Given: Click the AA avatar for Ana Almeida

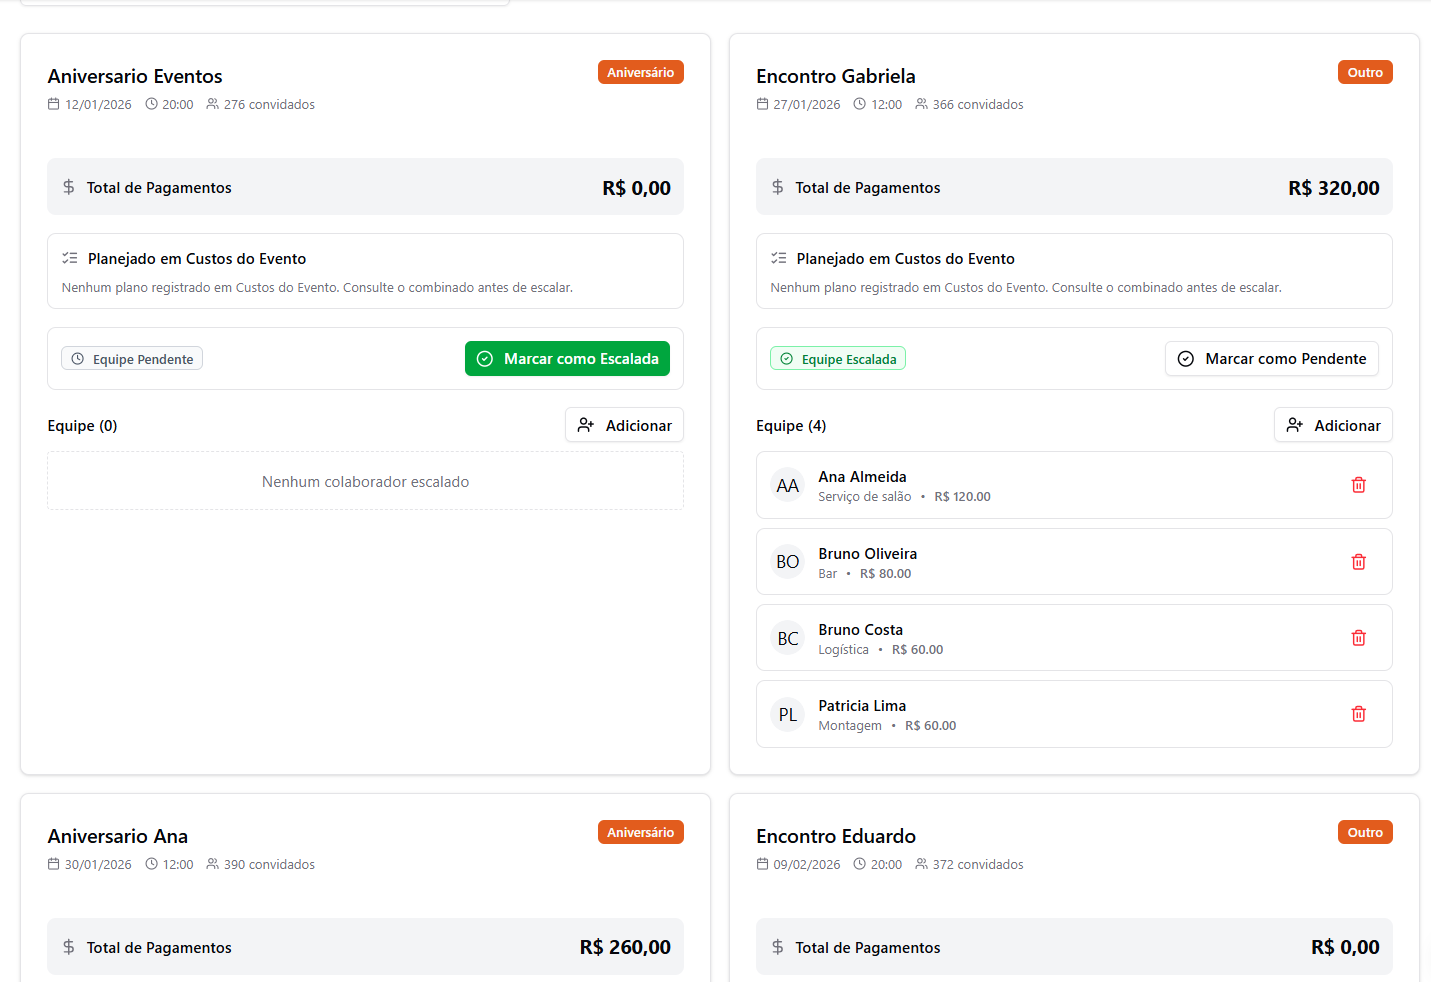Looking at the screenshot, I should (x=788, y=486).
